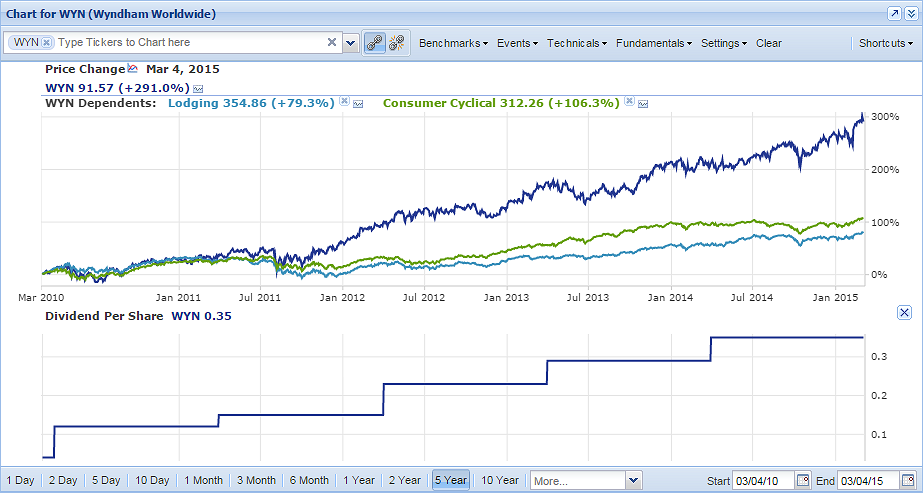Click the Price Change chart type icon
923x493 pixels.
133,68
